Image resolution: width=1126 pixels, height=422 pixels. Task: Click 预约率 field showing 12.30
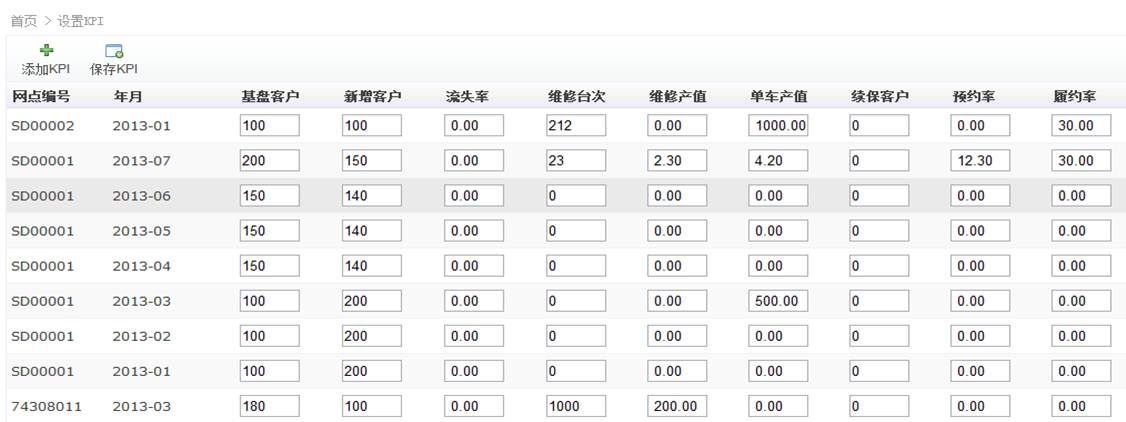click(x=980, y=161)
